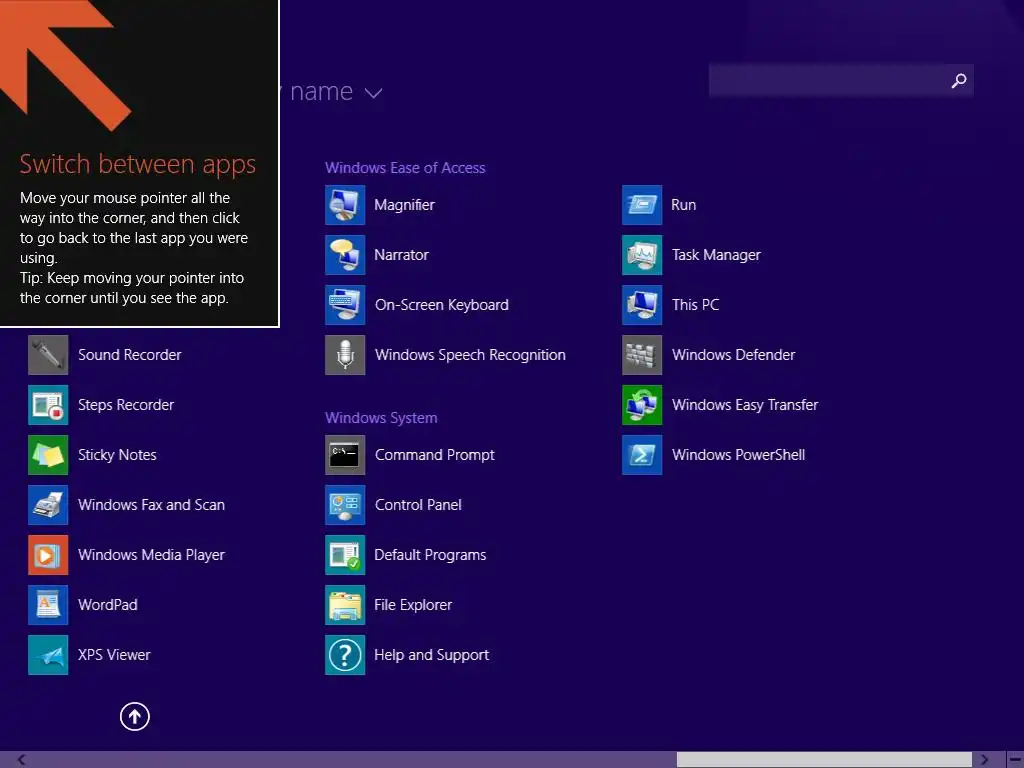Start Windows Speech Recognition via microphone icon
This screenshot has width=1024, height=768.
pos(345,355)
